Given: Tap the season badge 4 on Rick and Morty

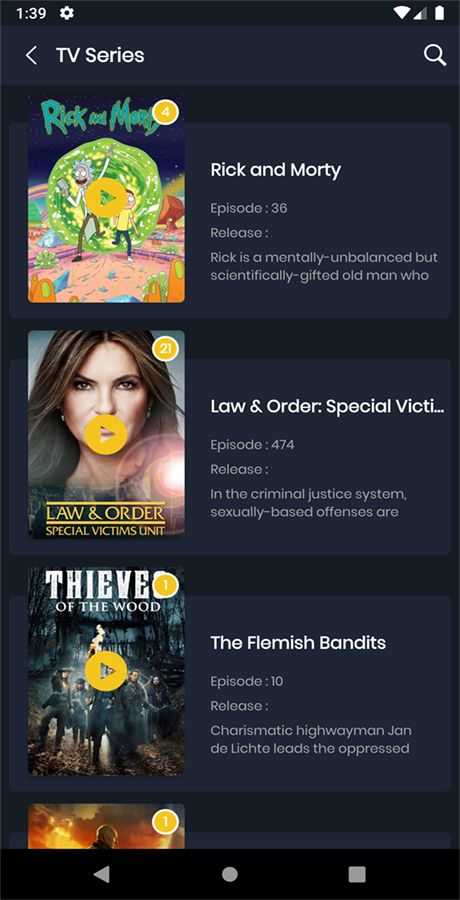Looking at the screenshot, I should (x=165, y=112).
